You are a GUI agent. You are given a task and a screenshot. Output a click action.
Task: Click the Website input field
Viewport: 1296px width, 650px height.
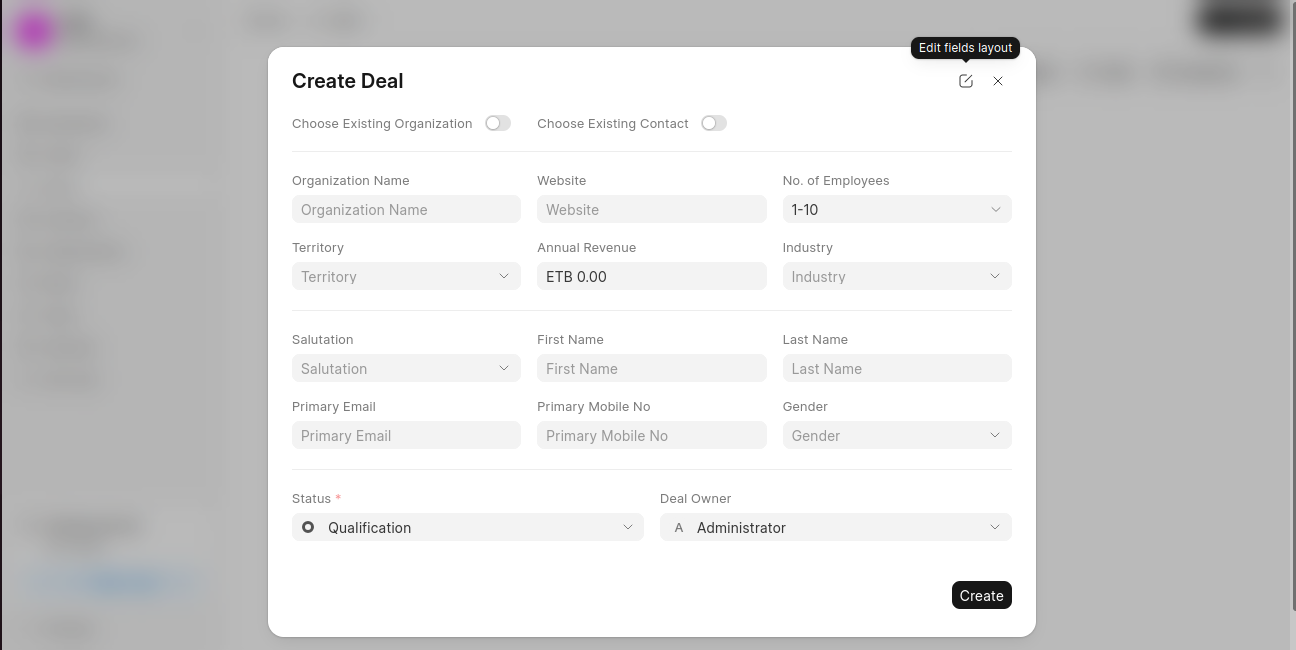[x=651, y=209]
